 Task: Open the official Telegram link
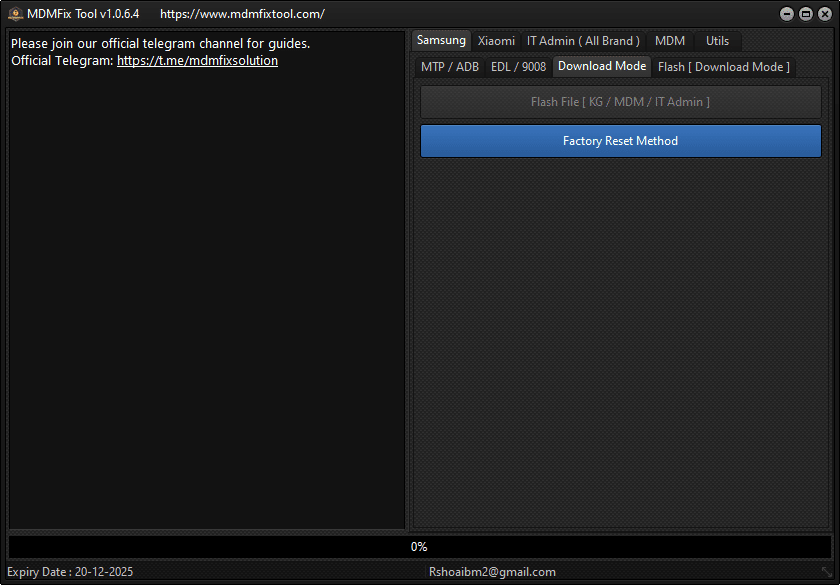[197, 60]
